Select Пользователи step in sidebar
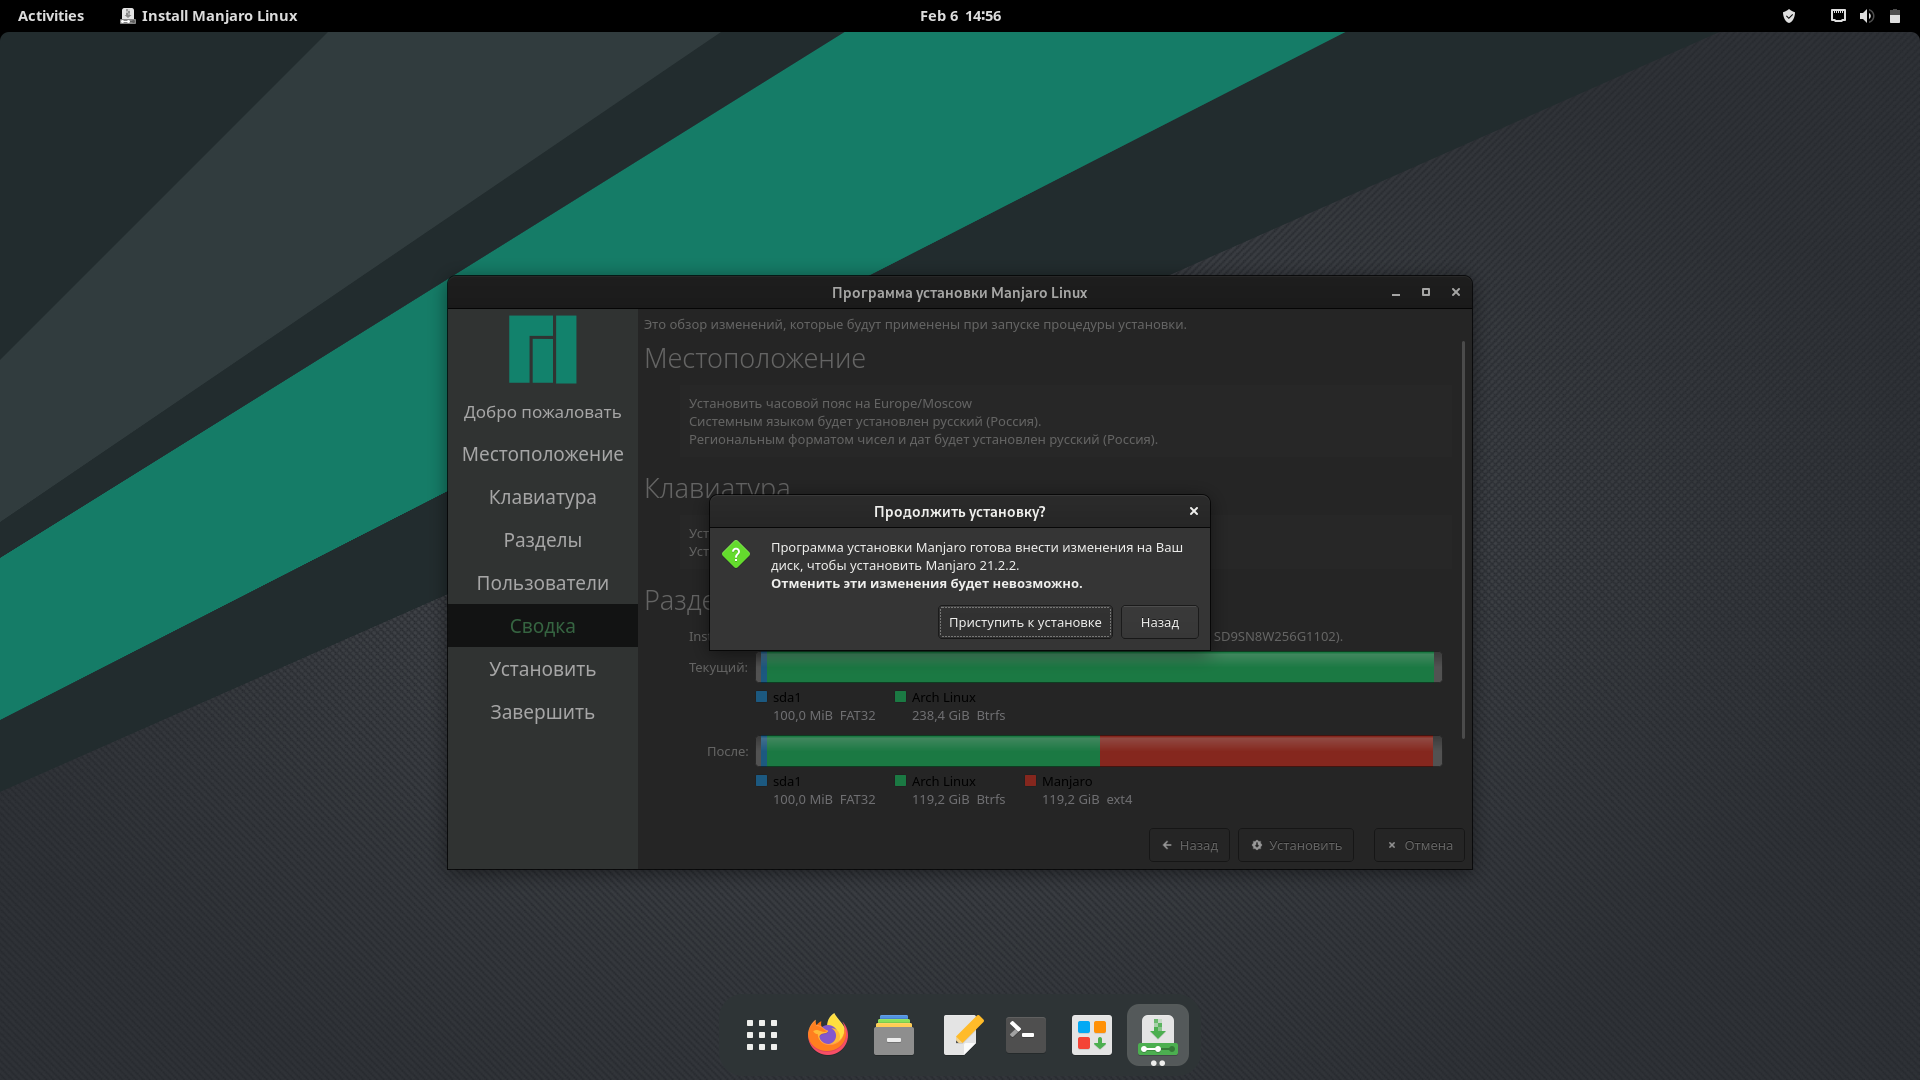This screenshot has width=1920, height=1080. 543,583
